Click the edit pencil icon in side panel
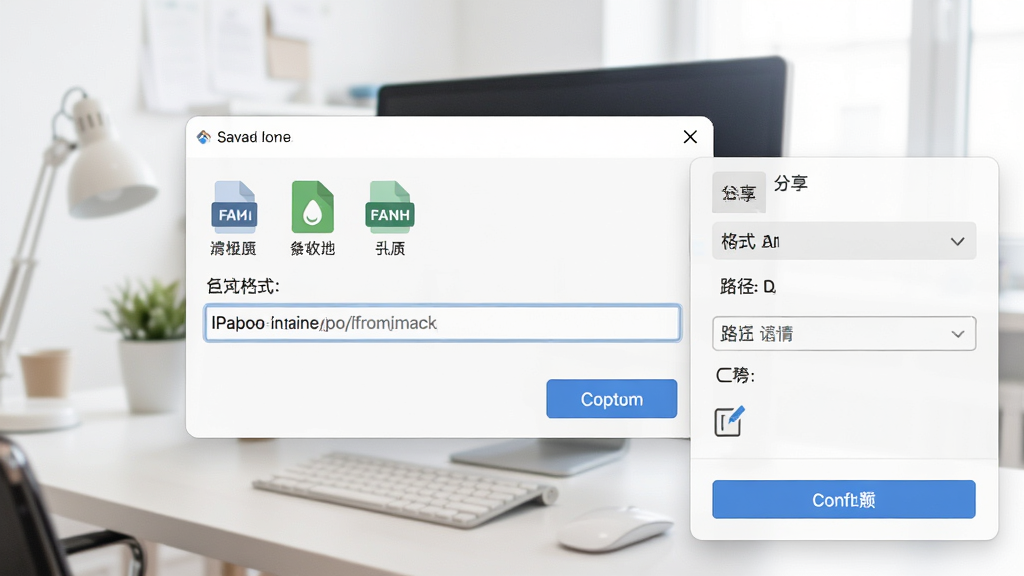Viewport: 1024px width, 576px height. click(729, 421)
